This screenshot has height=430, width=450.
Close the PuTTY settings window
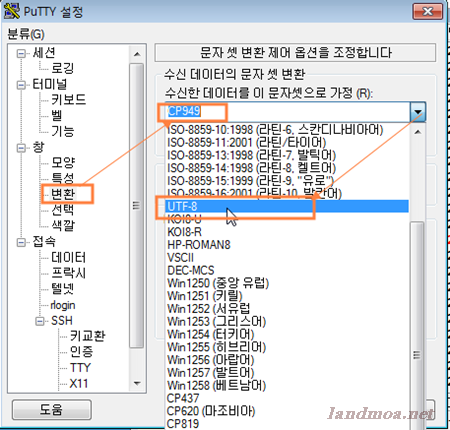428,12
